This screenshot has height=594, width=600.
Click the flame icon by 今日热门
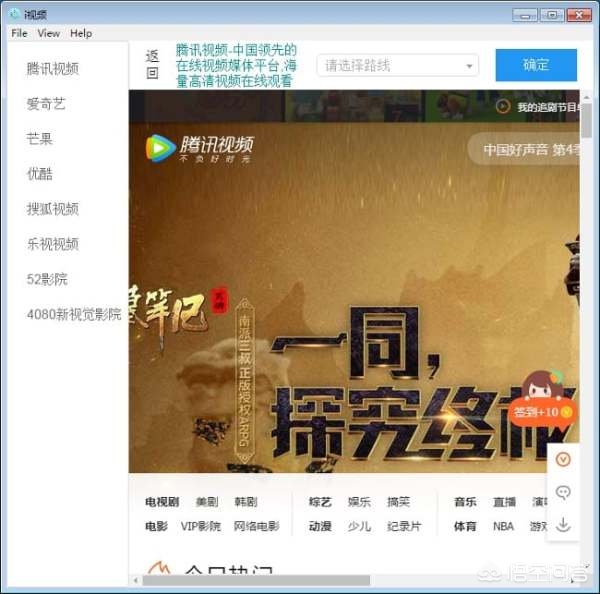[159, 568]
